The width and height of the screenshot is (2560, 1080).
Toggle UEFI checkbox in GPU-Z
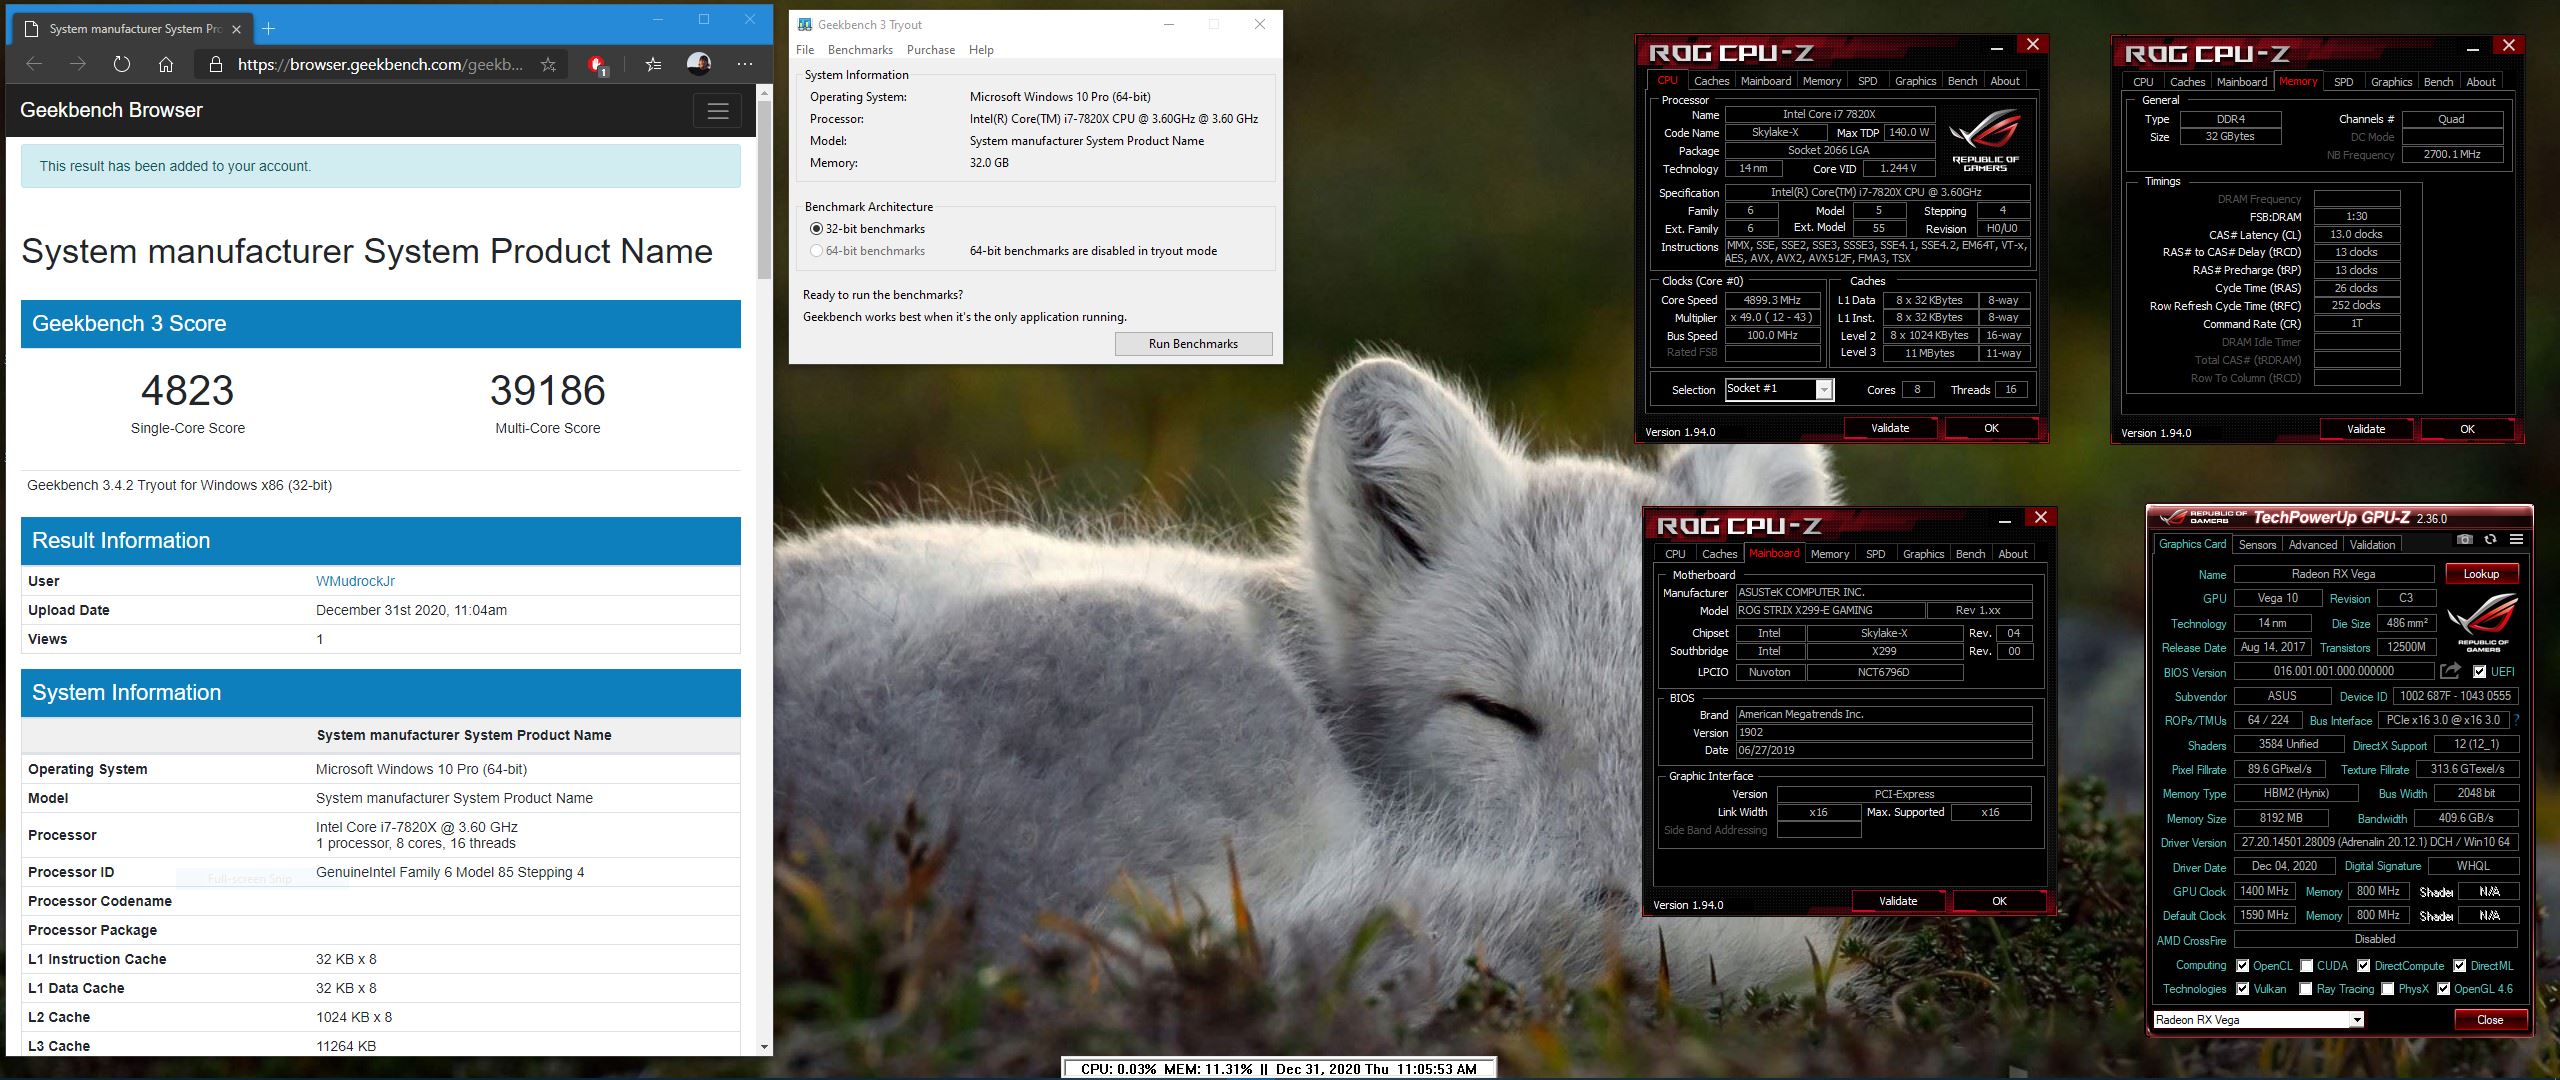tap(2479, 671)
